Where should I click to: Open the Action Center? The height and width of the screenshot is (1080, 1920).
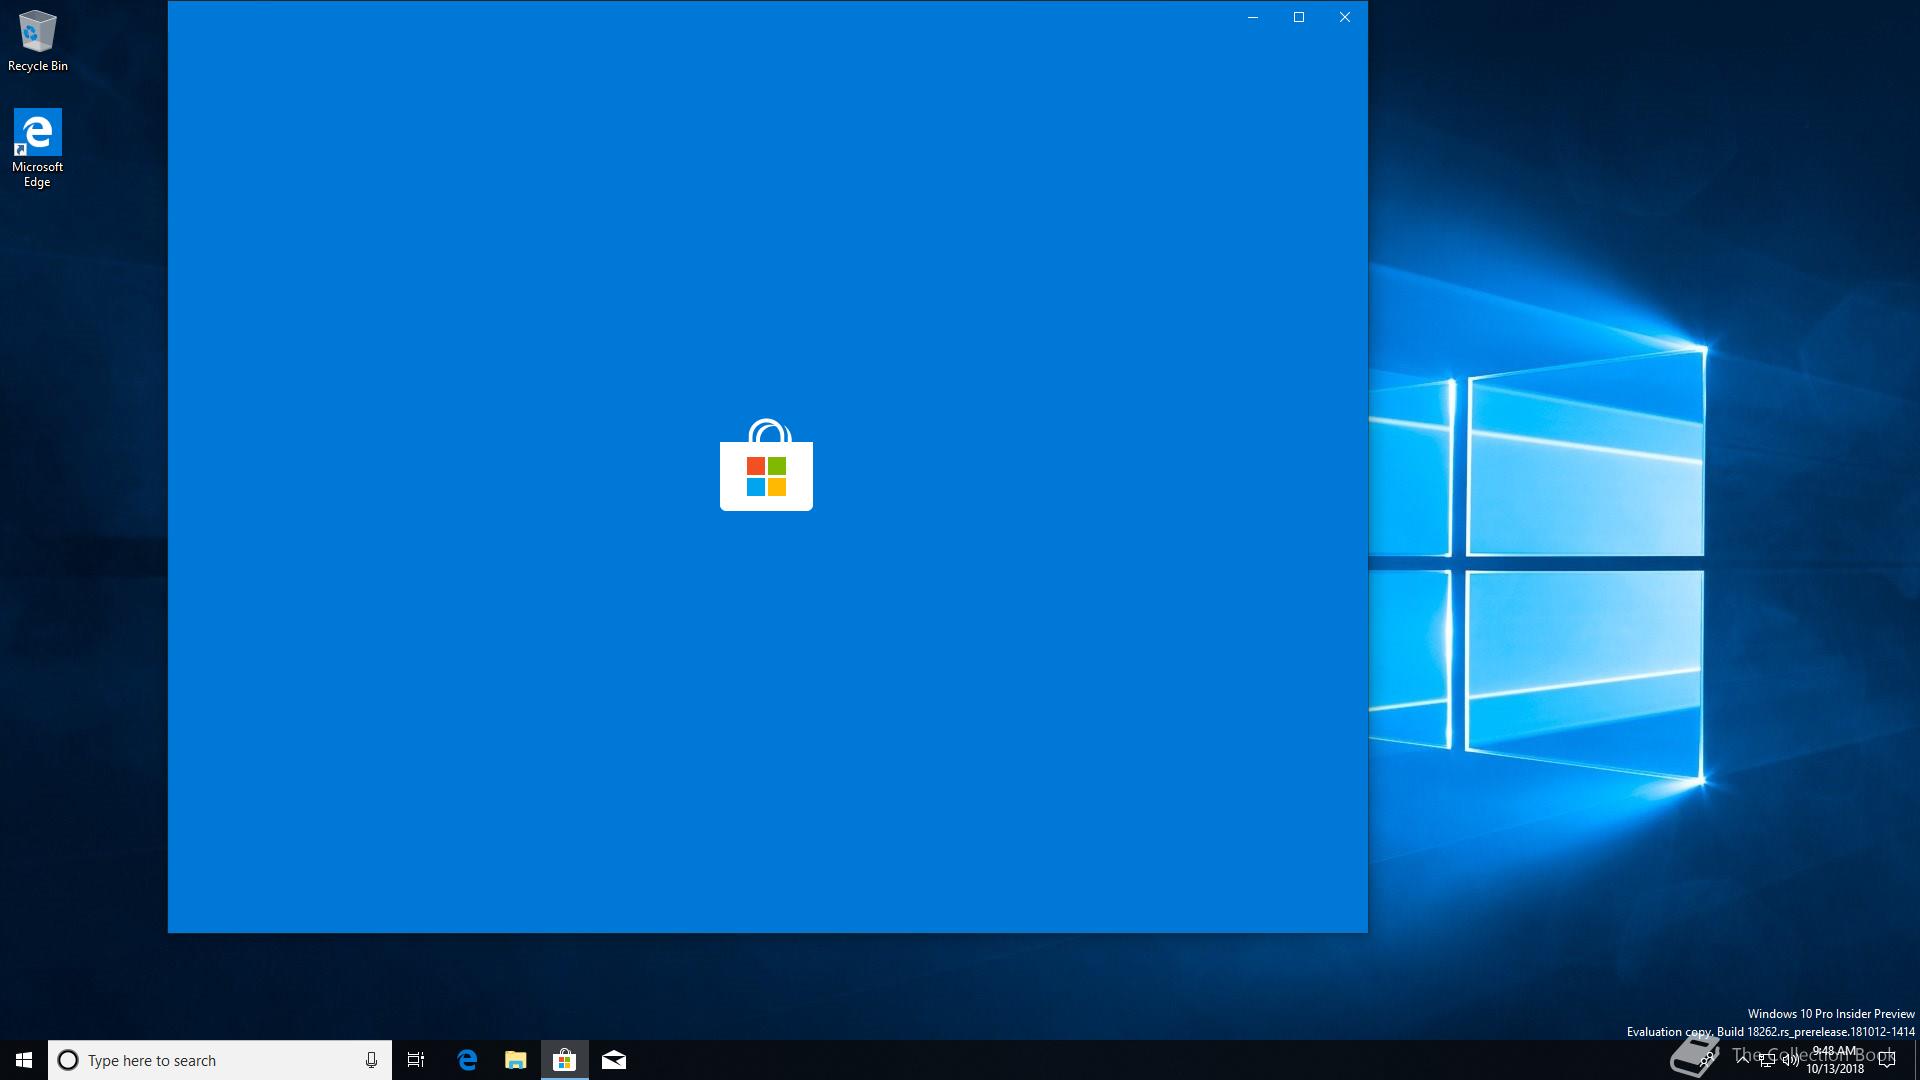pyautogui.click(x=1889, y=1060)
